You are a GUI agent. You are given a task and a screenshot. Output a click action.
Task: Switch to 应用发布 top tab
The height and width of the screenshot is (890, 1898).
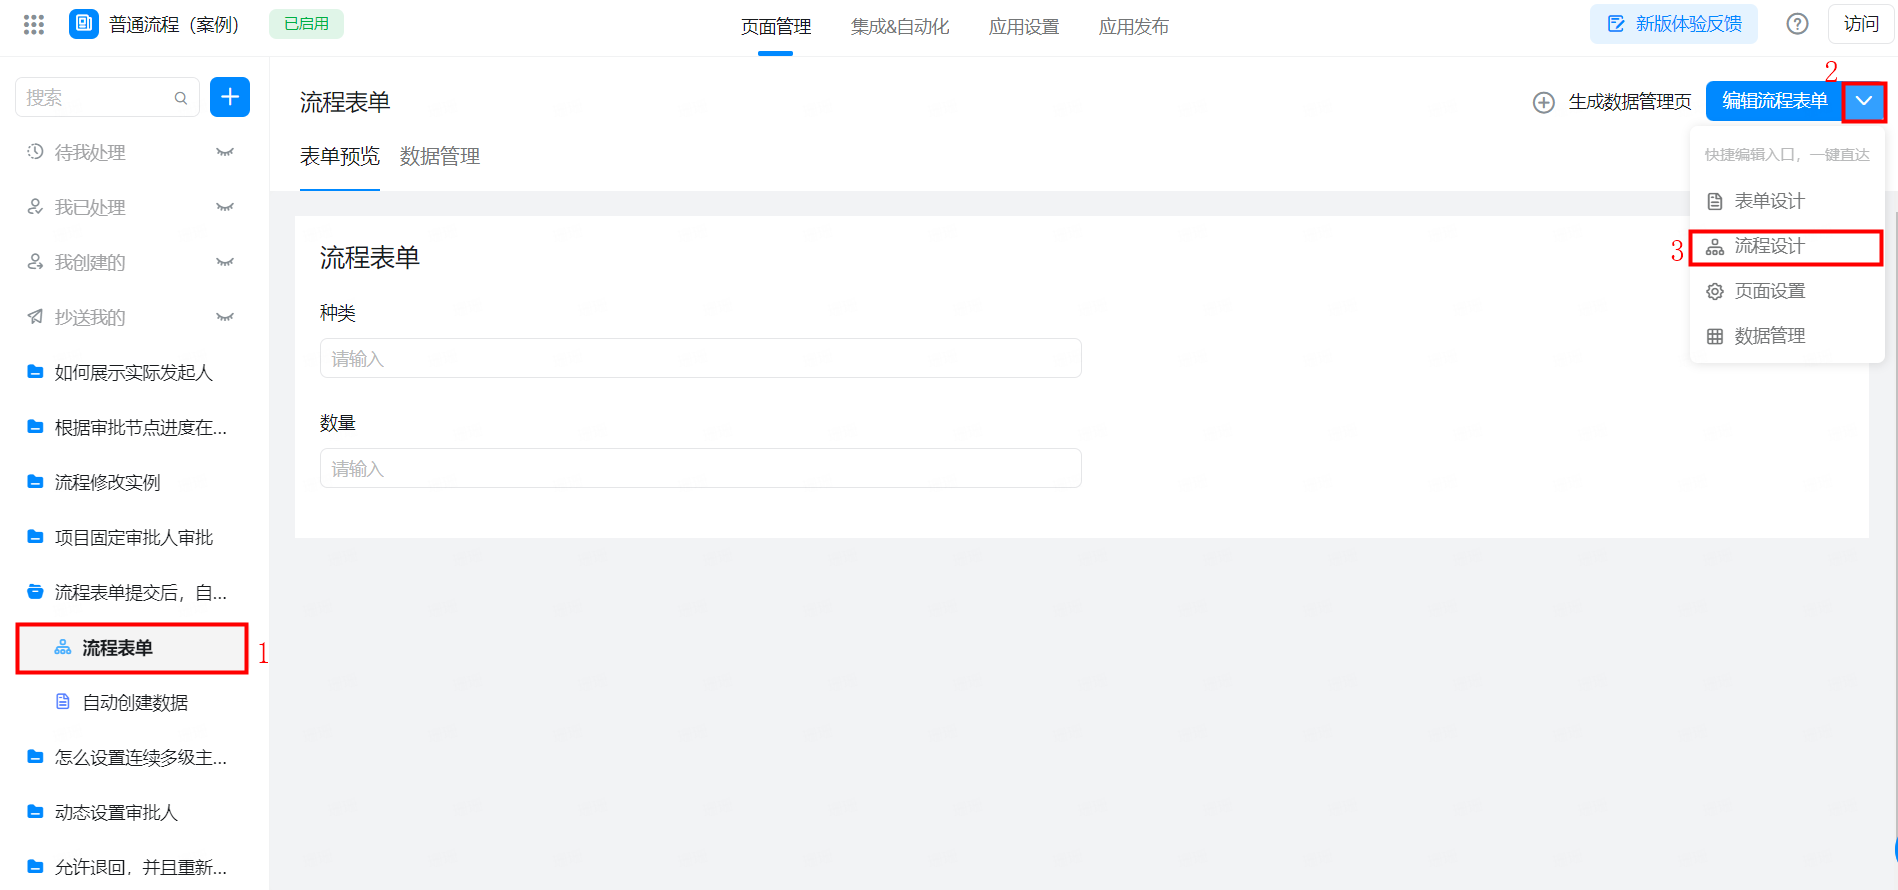[1134, 26]
